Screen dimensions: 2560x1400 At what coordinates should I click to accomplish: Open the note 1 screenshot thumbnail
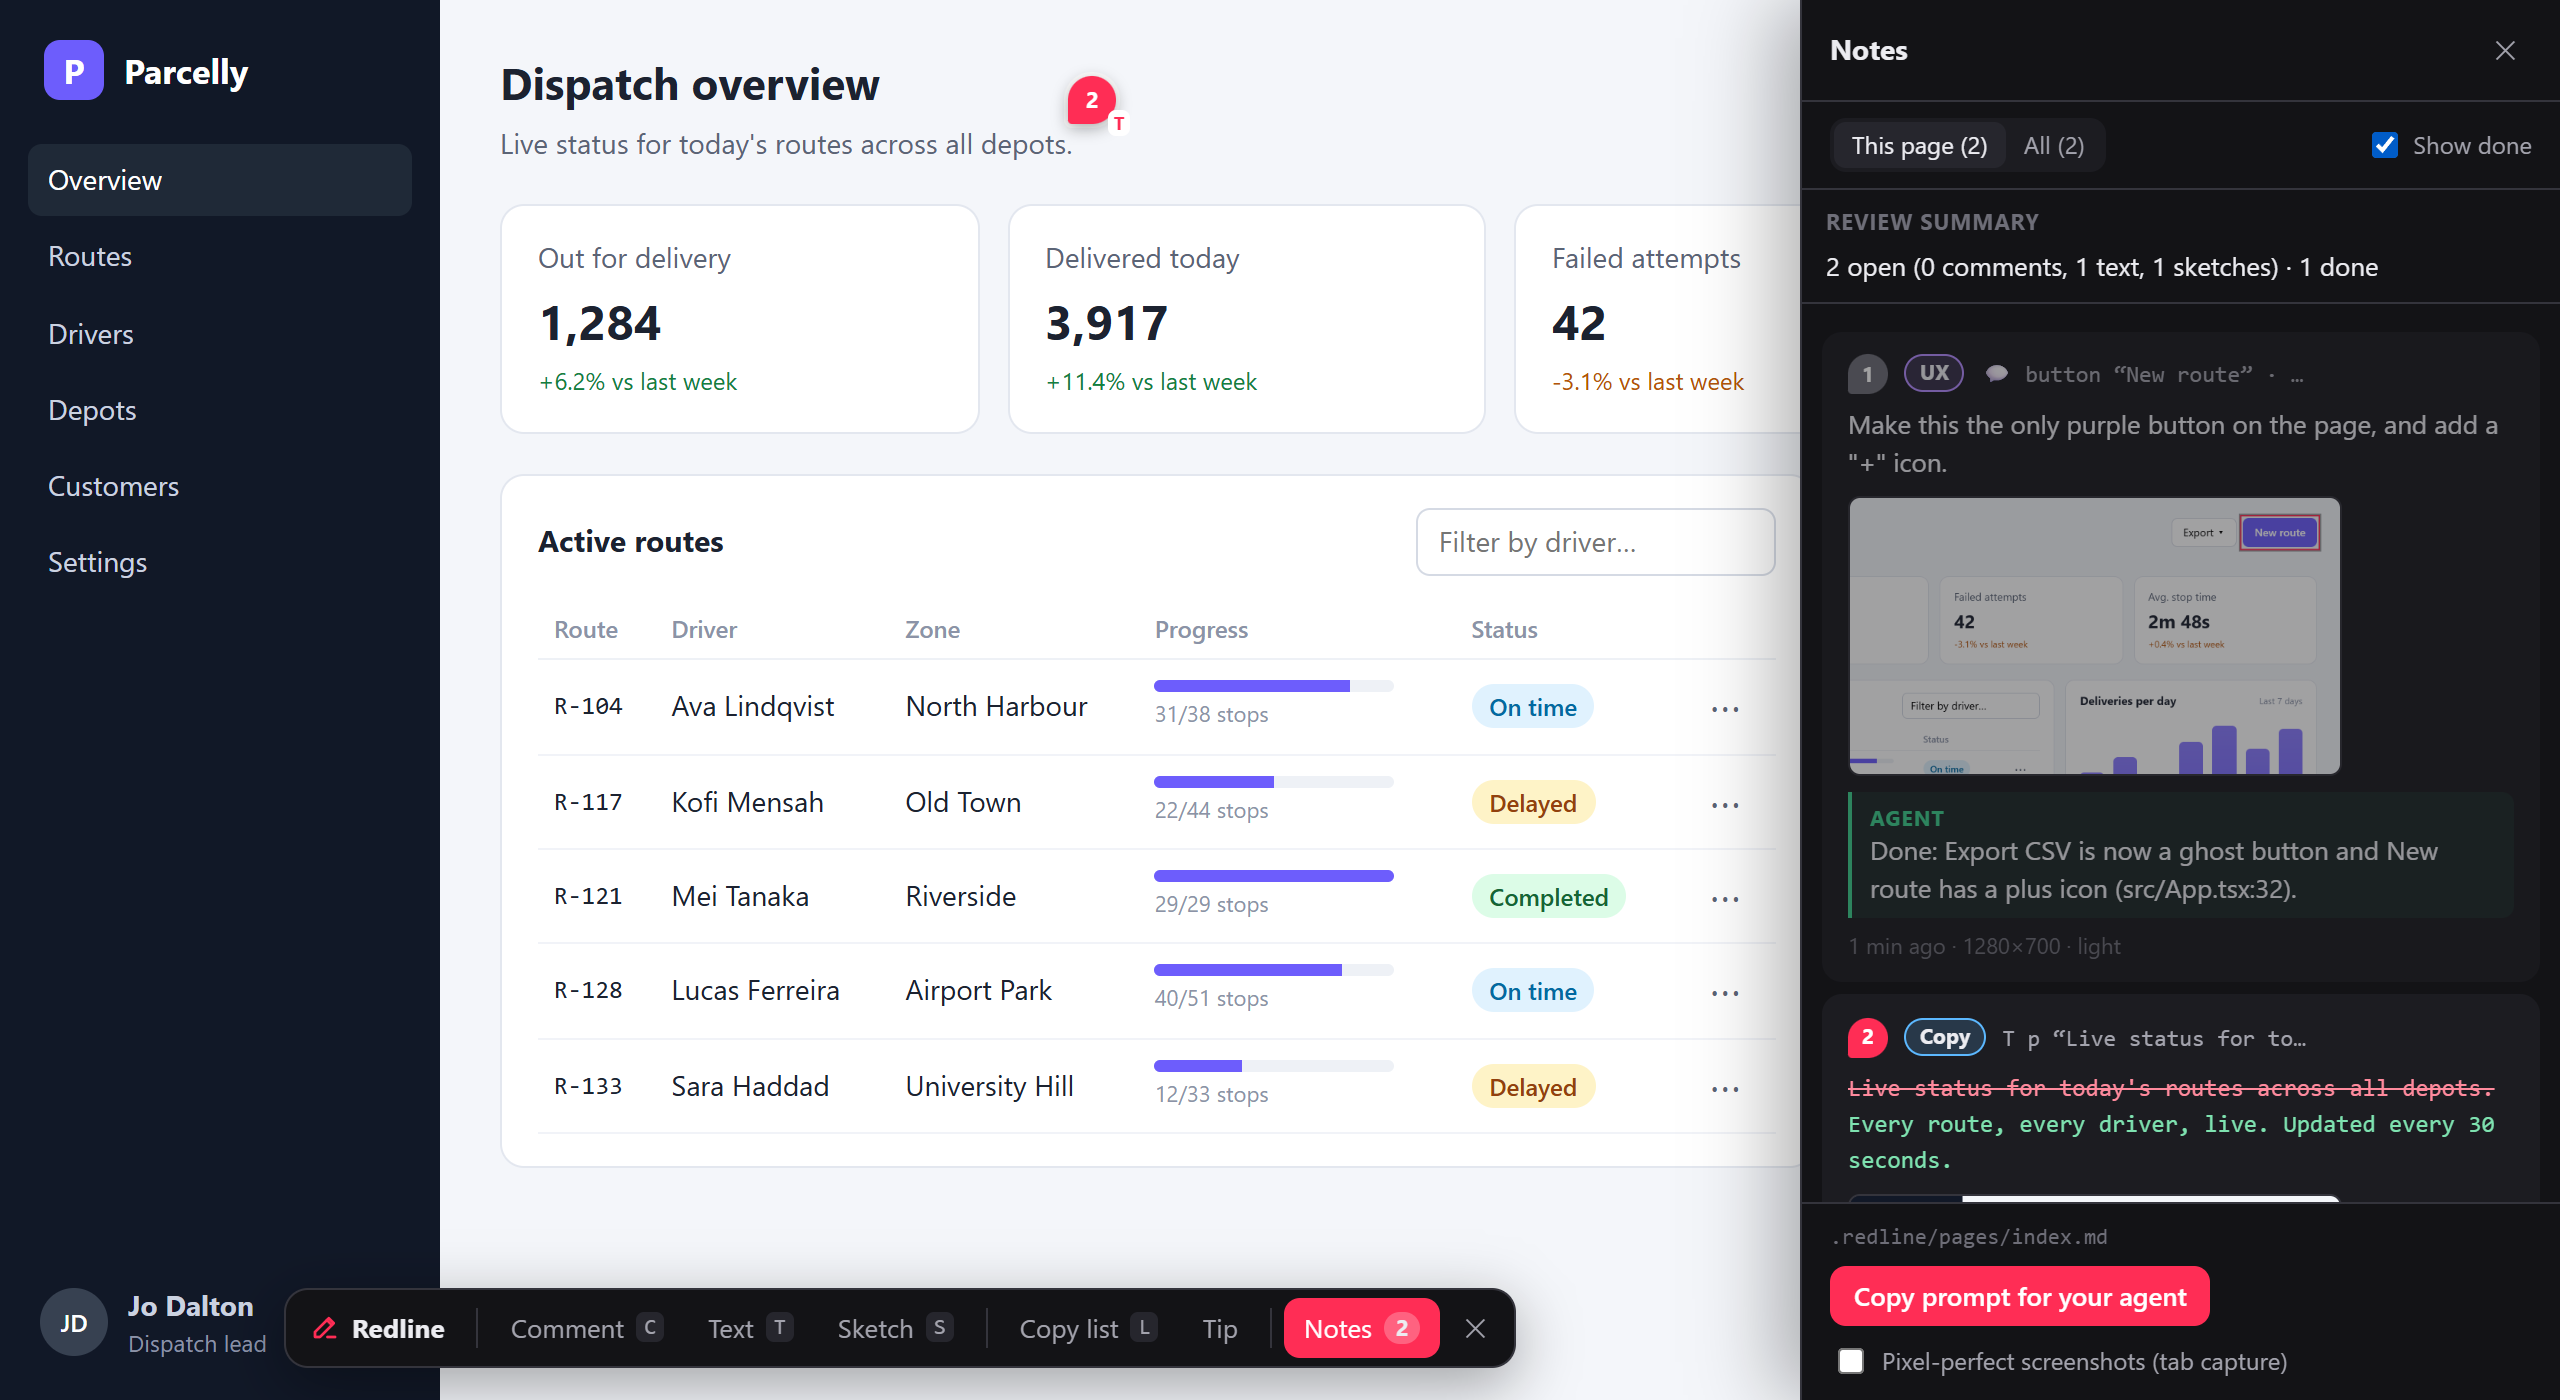click(2094, 636)
